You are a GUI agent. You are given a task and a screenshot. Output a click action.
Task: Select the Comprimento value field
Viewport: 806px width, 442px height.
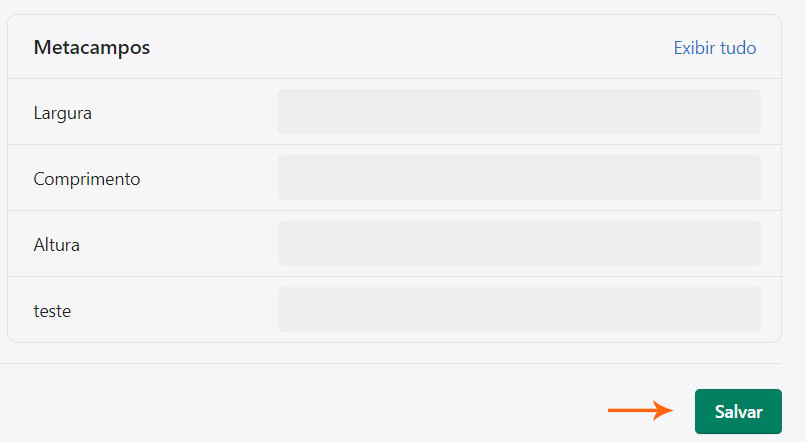point(519,178)
